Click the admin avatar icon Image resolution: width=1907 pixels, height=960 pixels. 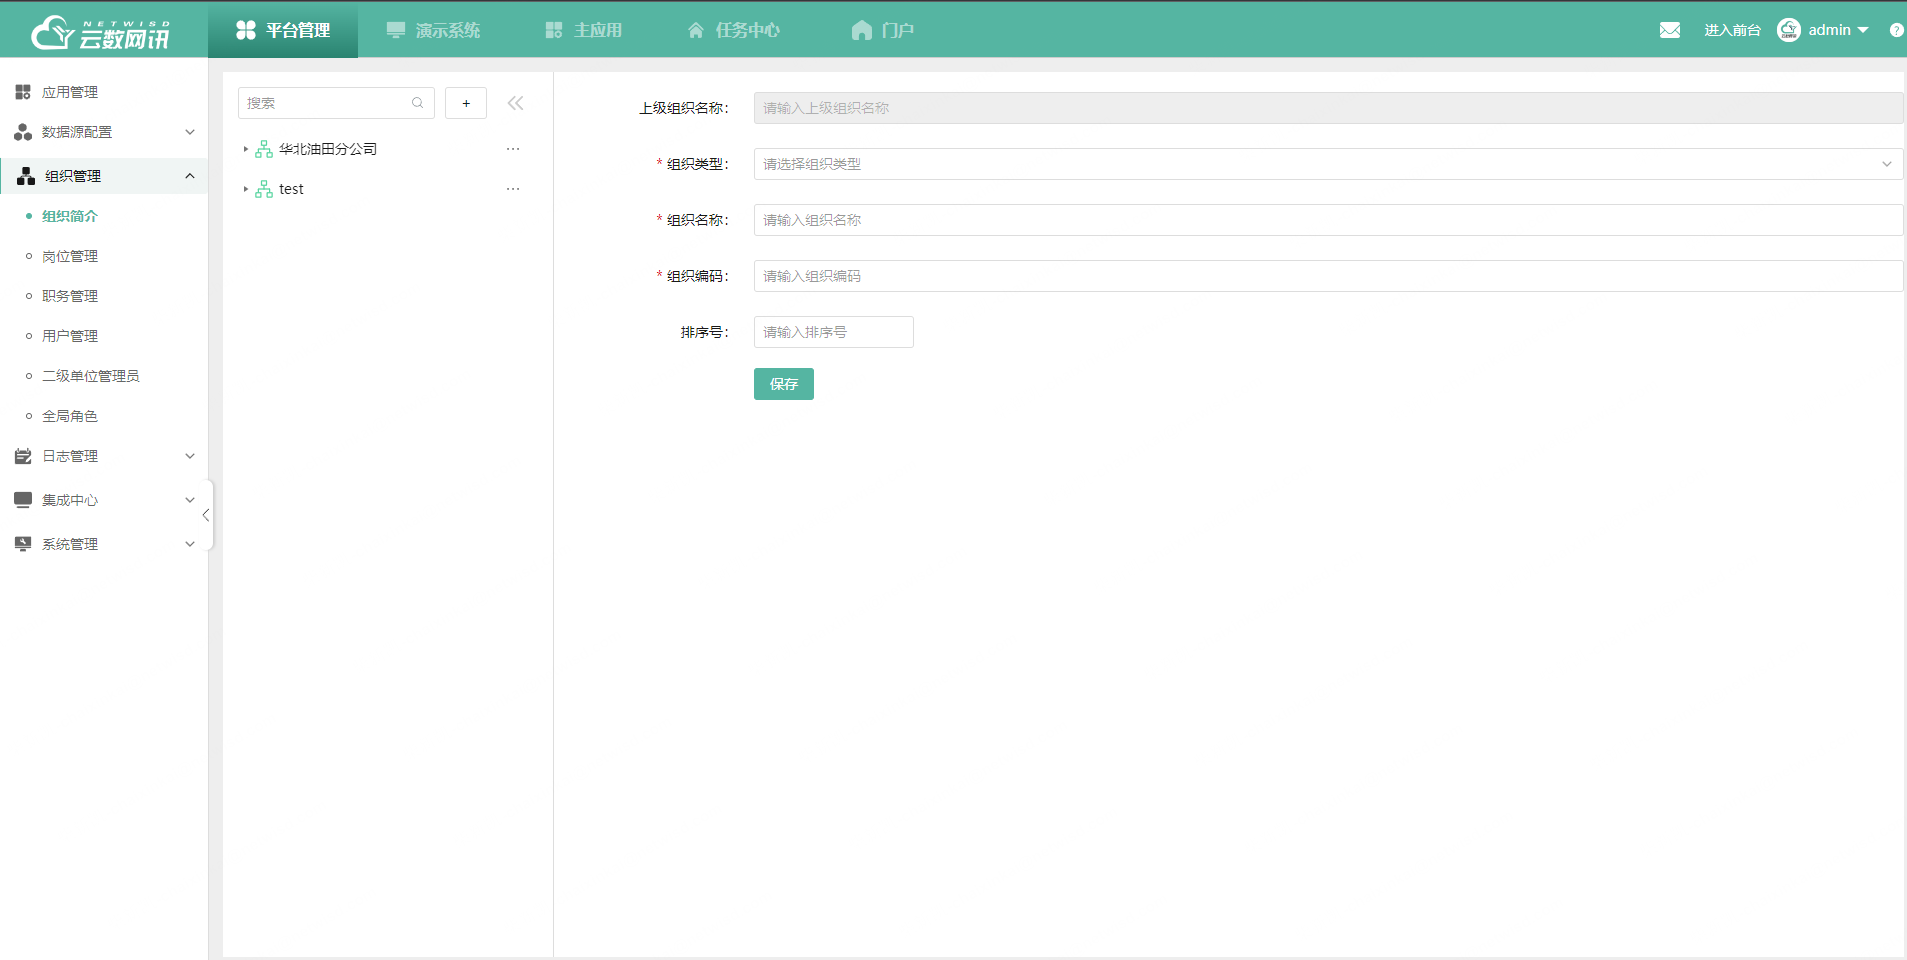click(1789, 29)
